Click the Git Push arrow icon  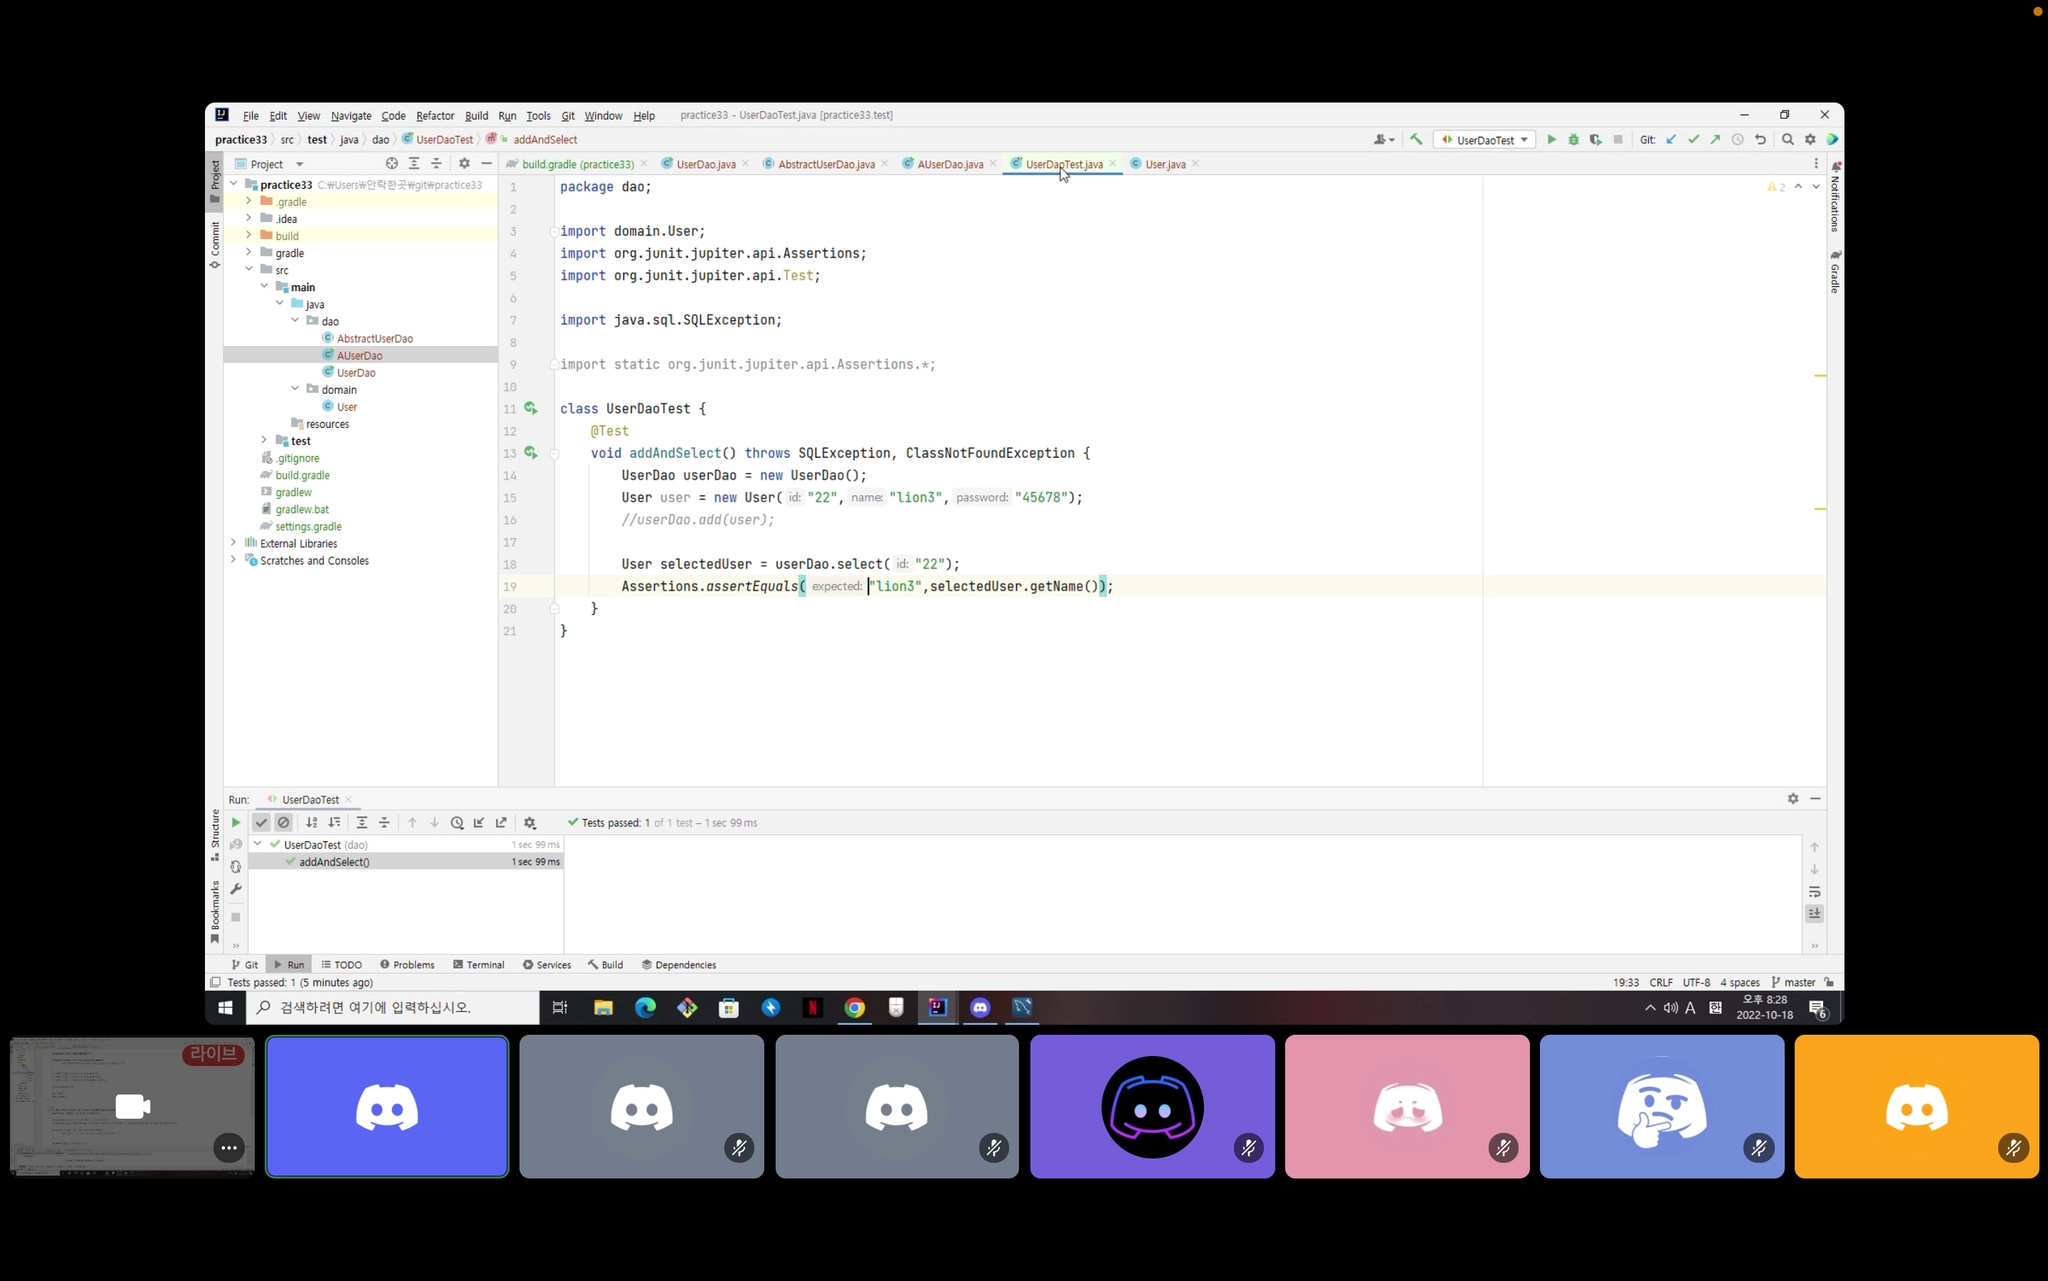click(x=1715, y=140)
